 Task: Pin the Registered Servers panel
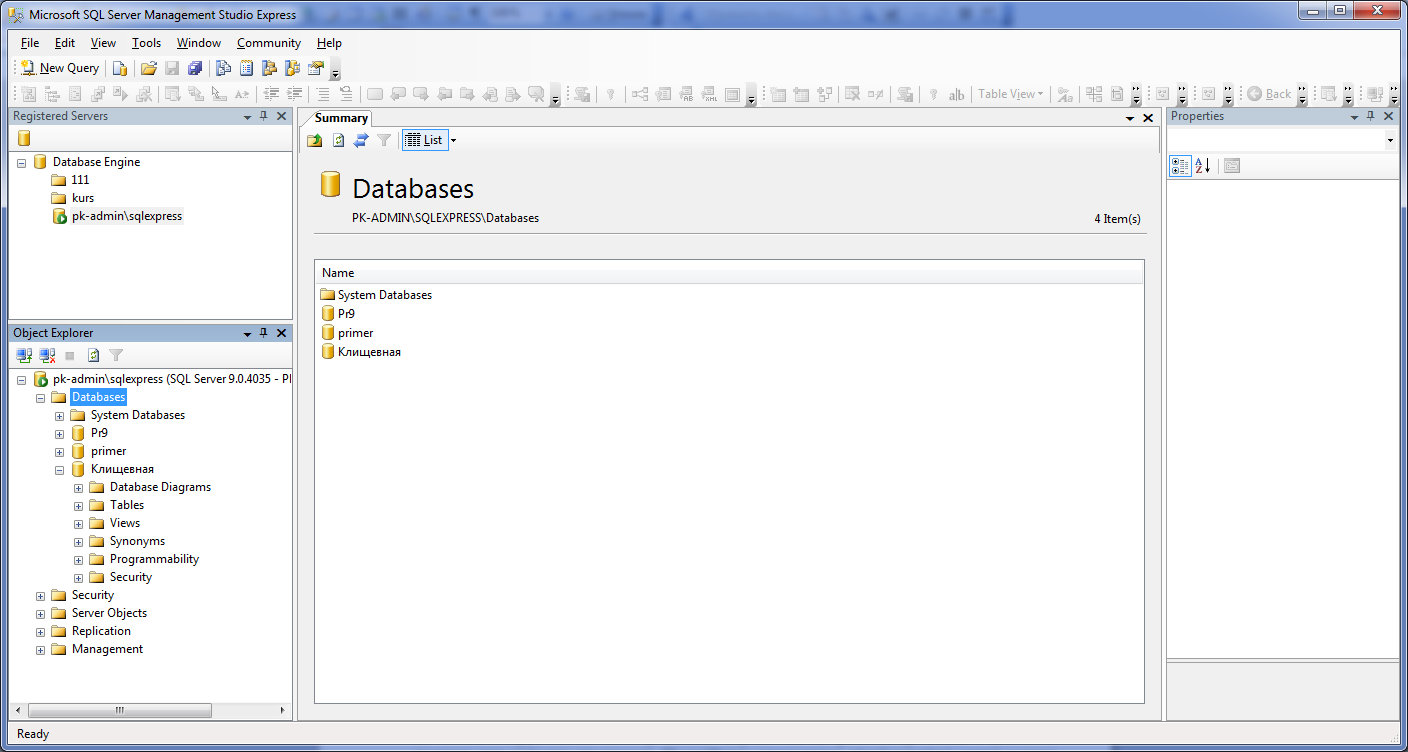[264, 116]
